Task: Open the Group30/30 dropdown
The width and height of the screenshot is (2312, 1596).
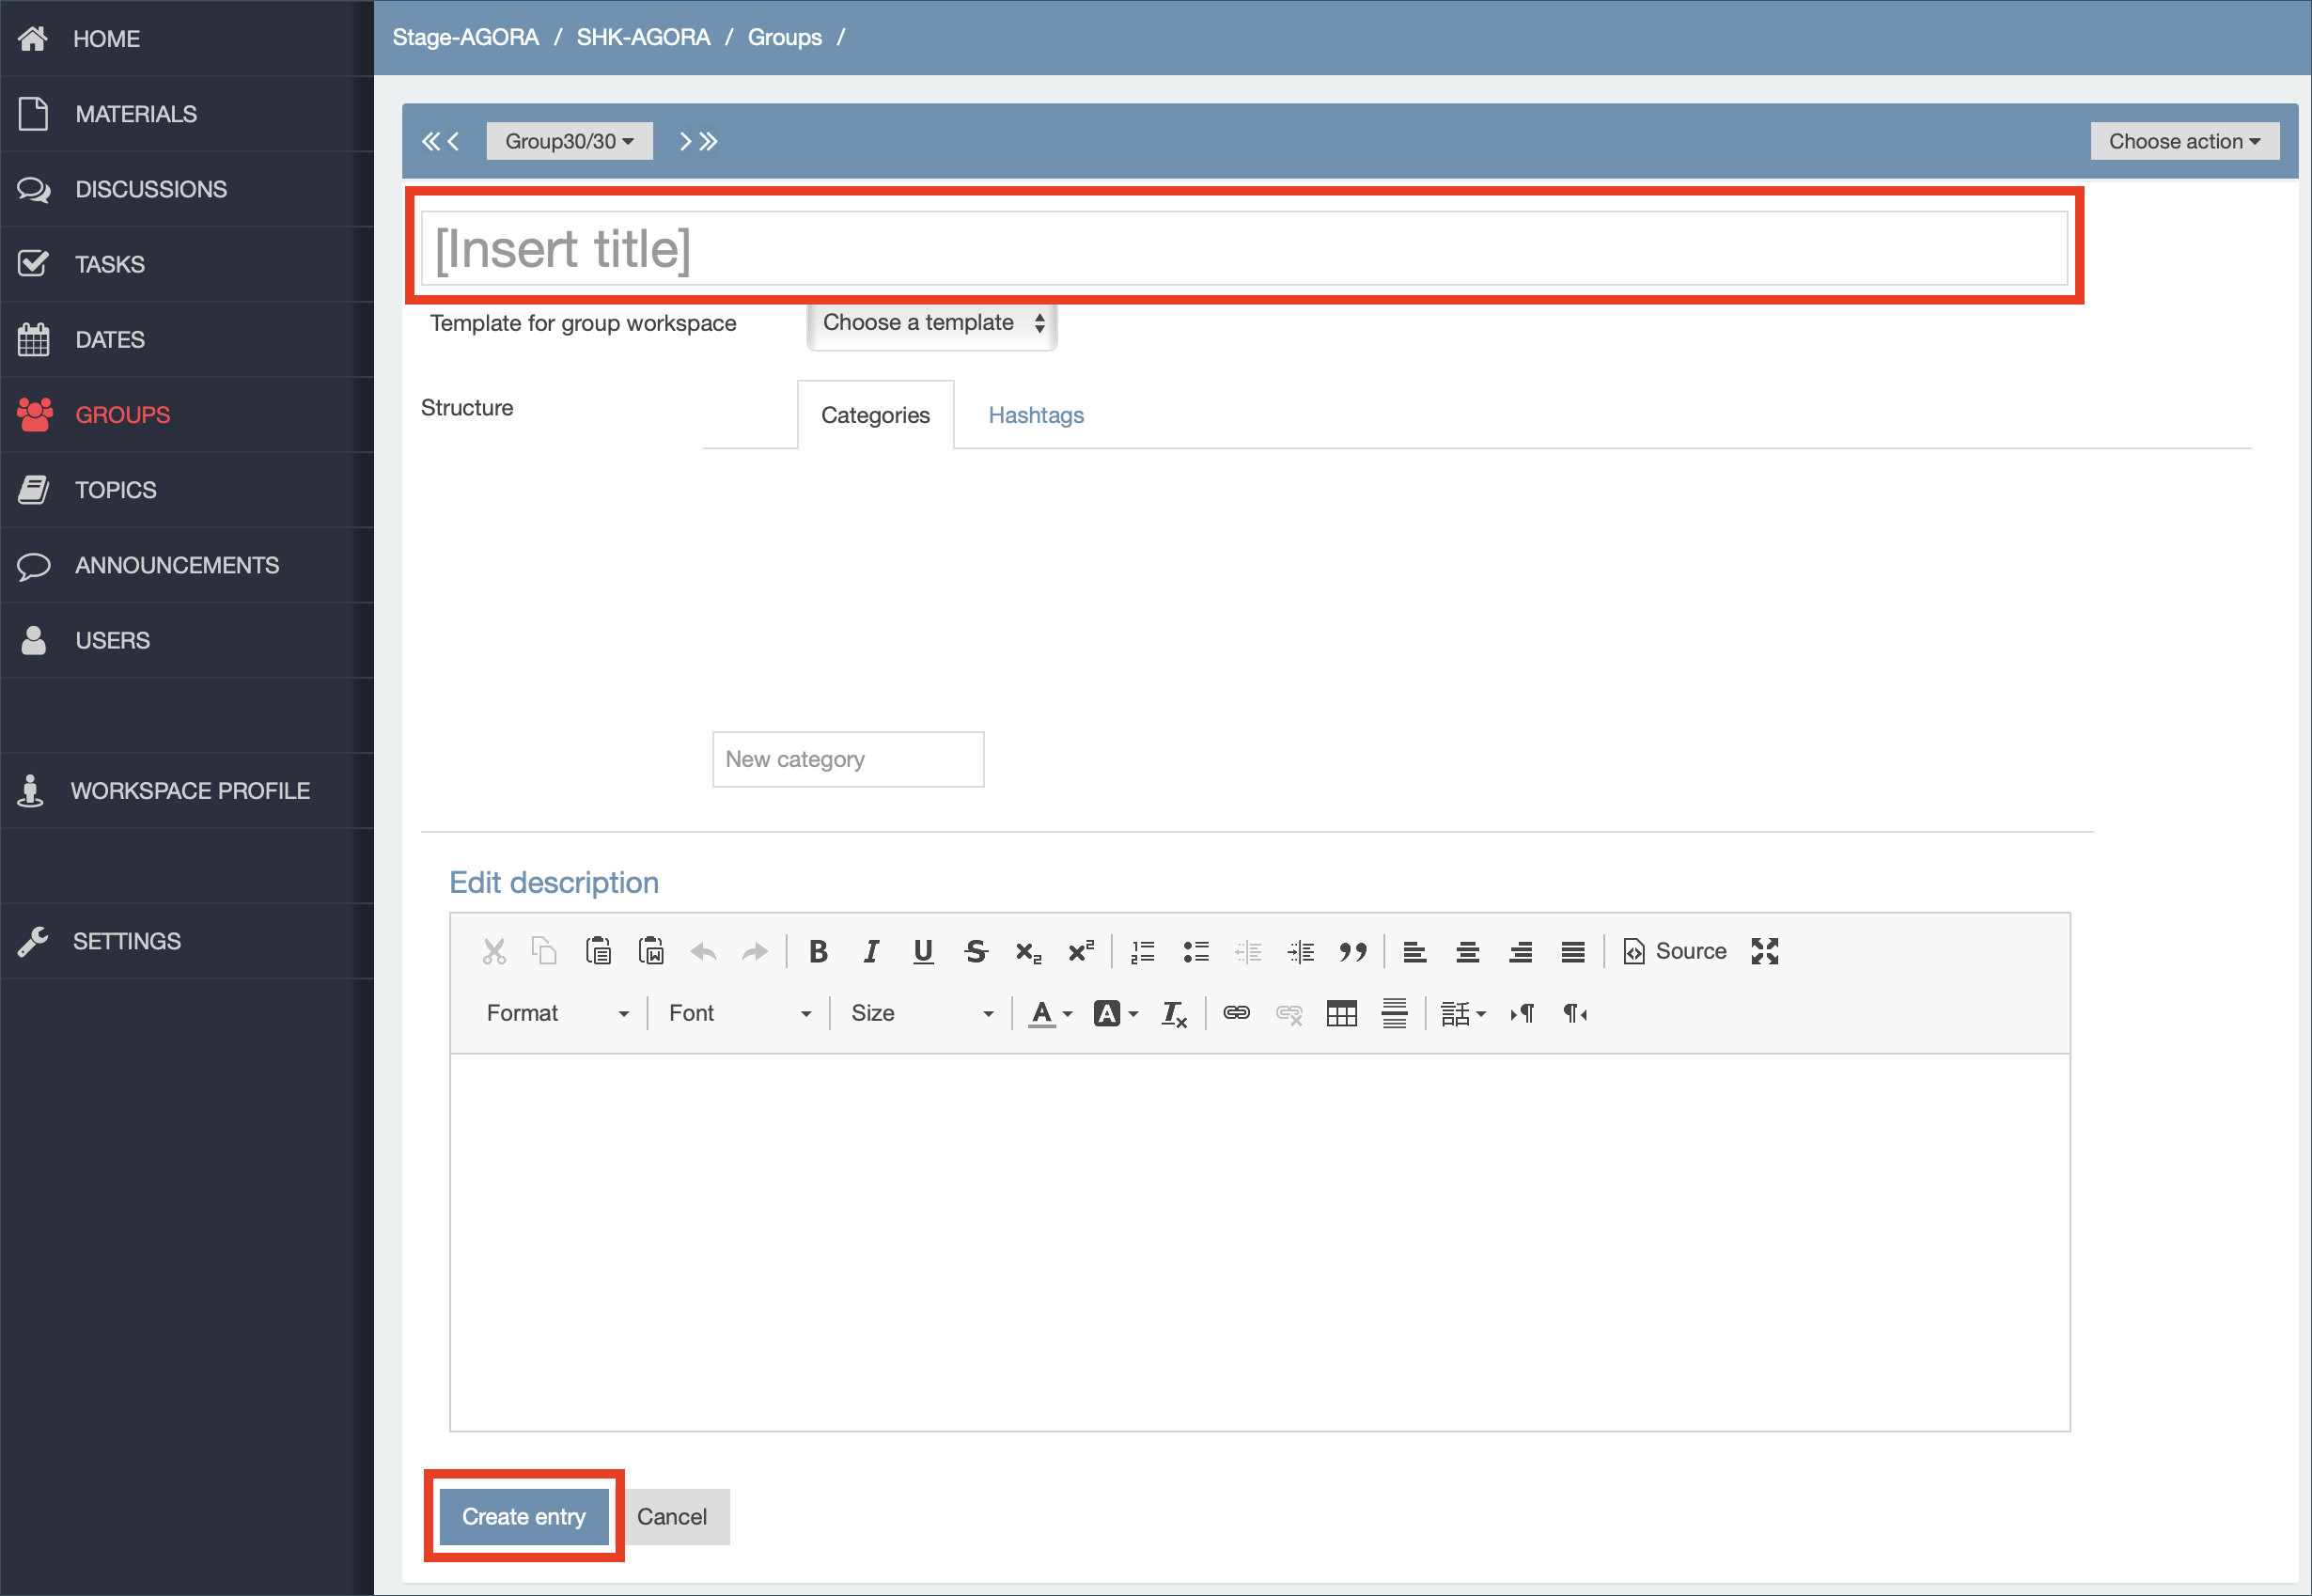Action: tap(569, 141)
